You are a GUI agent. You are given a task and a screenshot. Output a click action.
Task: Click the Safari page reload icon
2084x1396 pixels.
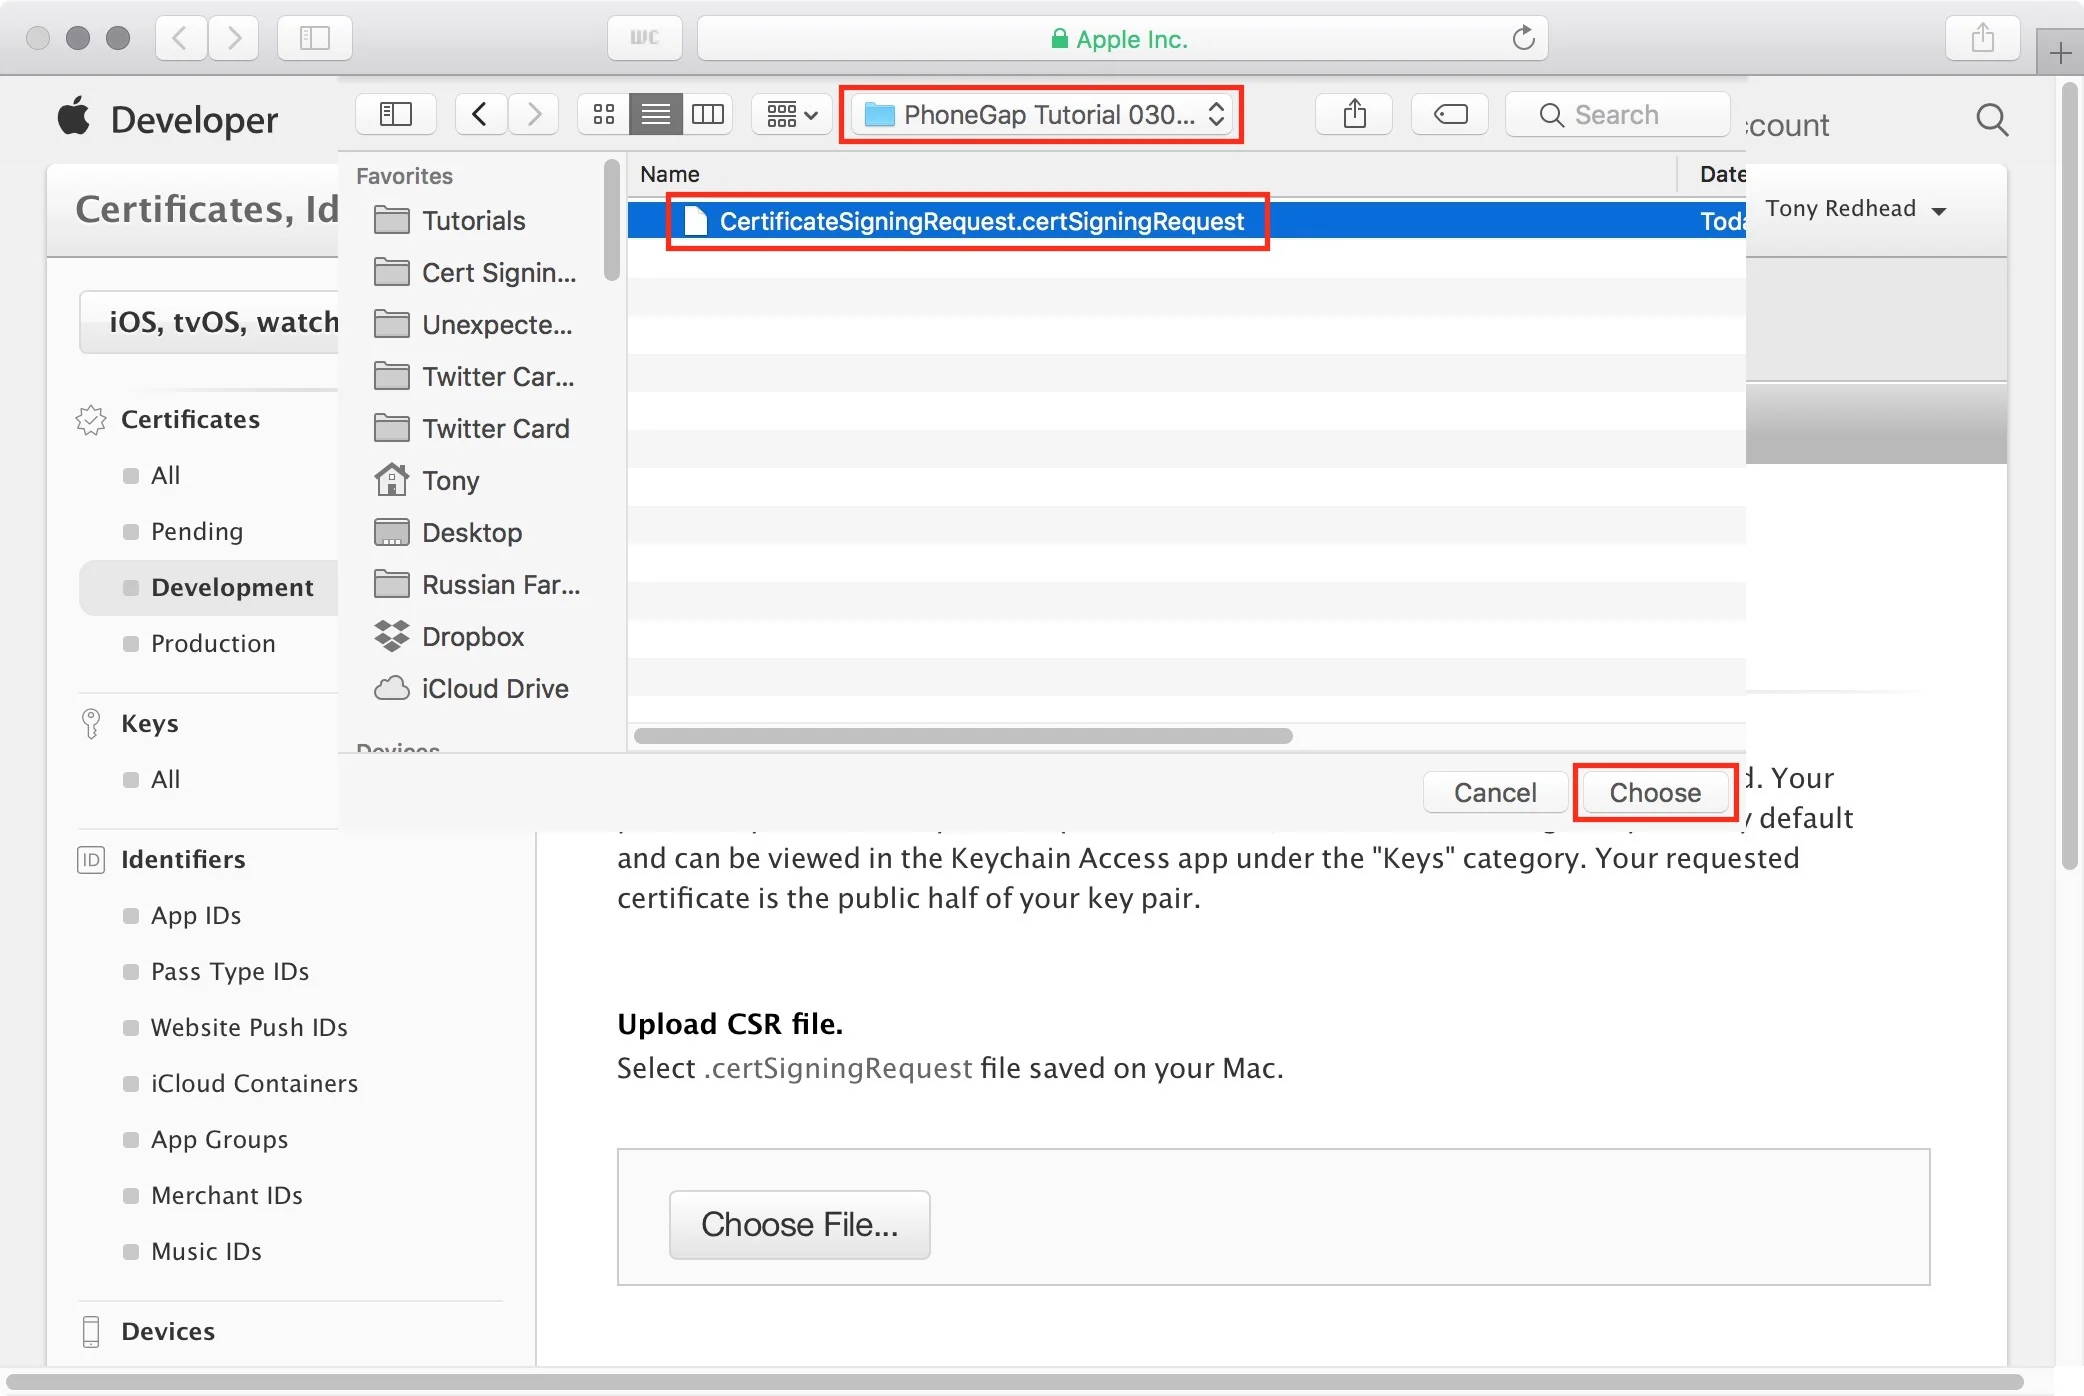(1523, 38)
